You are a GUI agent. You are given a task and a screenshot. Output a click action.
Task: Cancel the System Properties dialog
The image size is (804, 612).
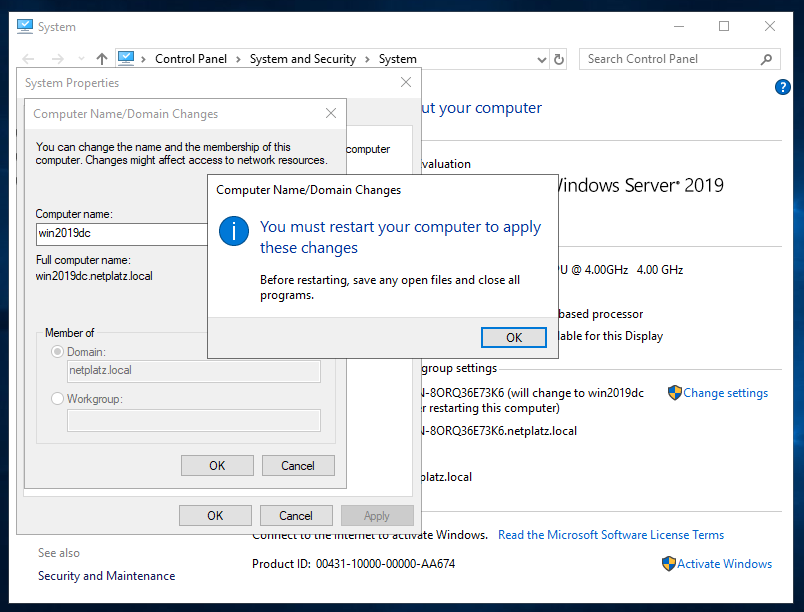pyautogui.click(x=296, y=516)
